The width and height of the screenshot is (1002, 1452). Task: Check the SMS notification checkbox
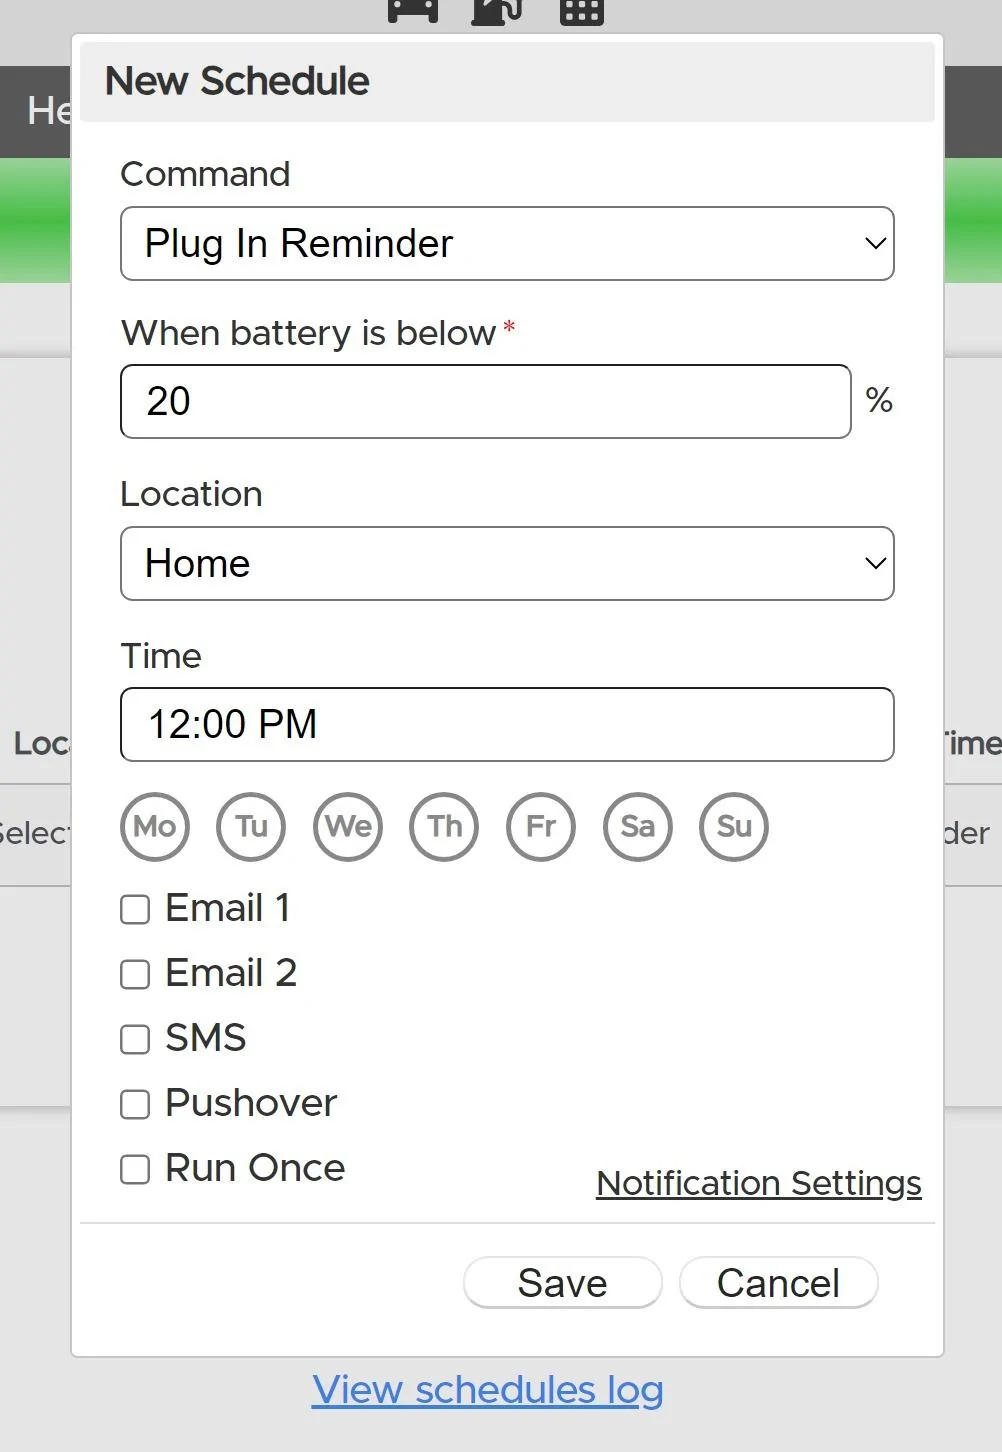tap(135, 1039)
